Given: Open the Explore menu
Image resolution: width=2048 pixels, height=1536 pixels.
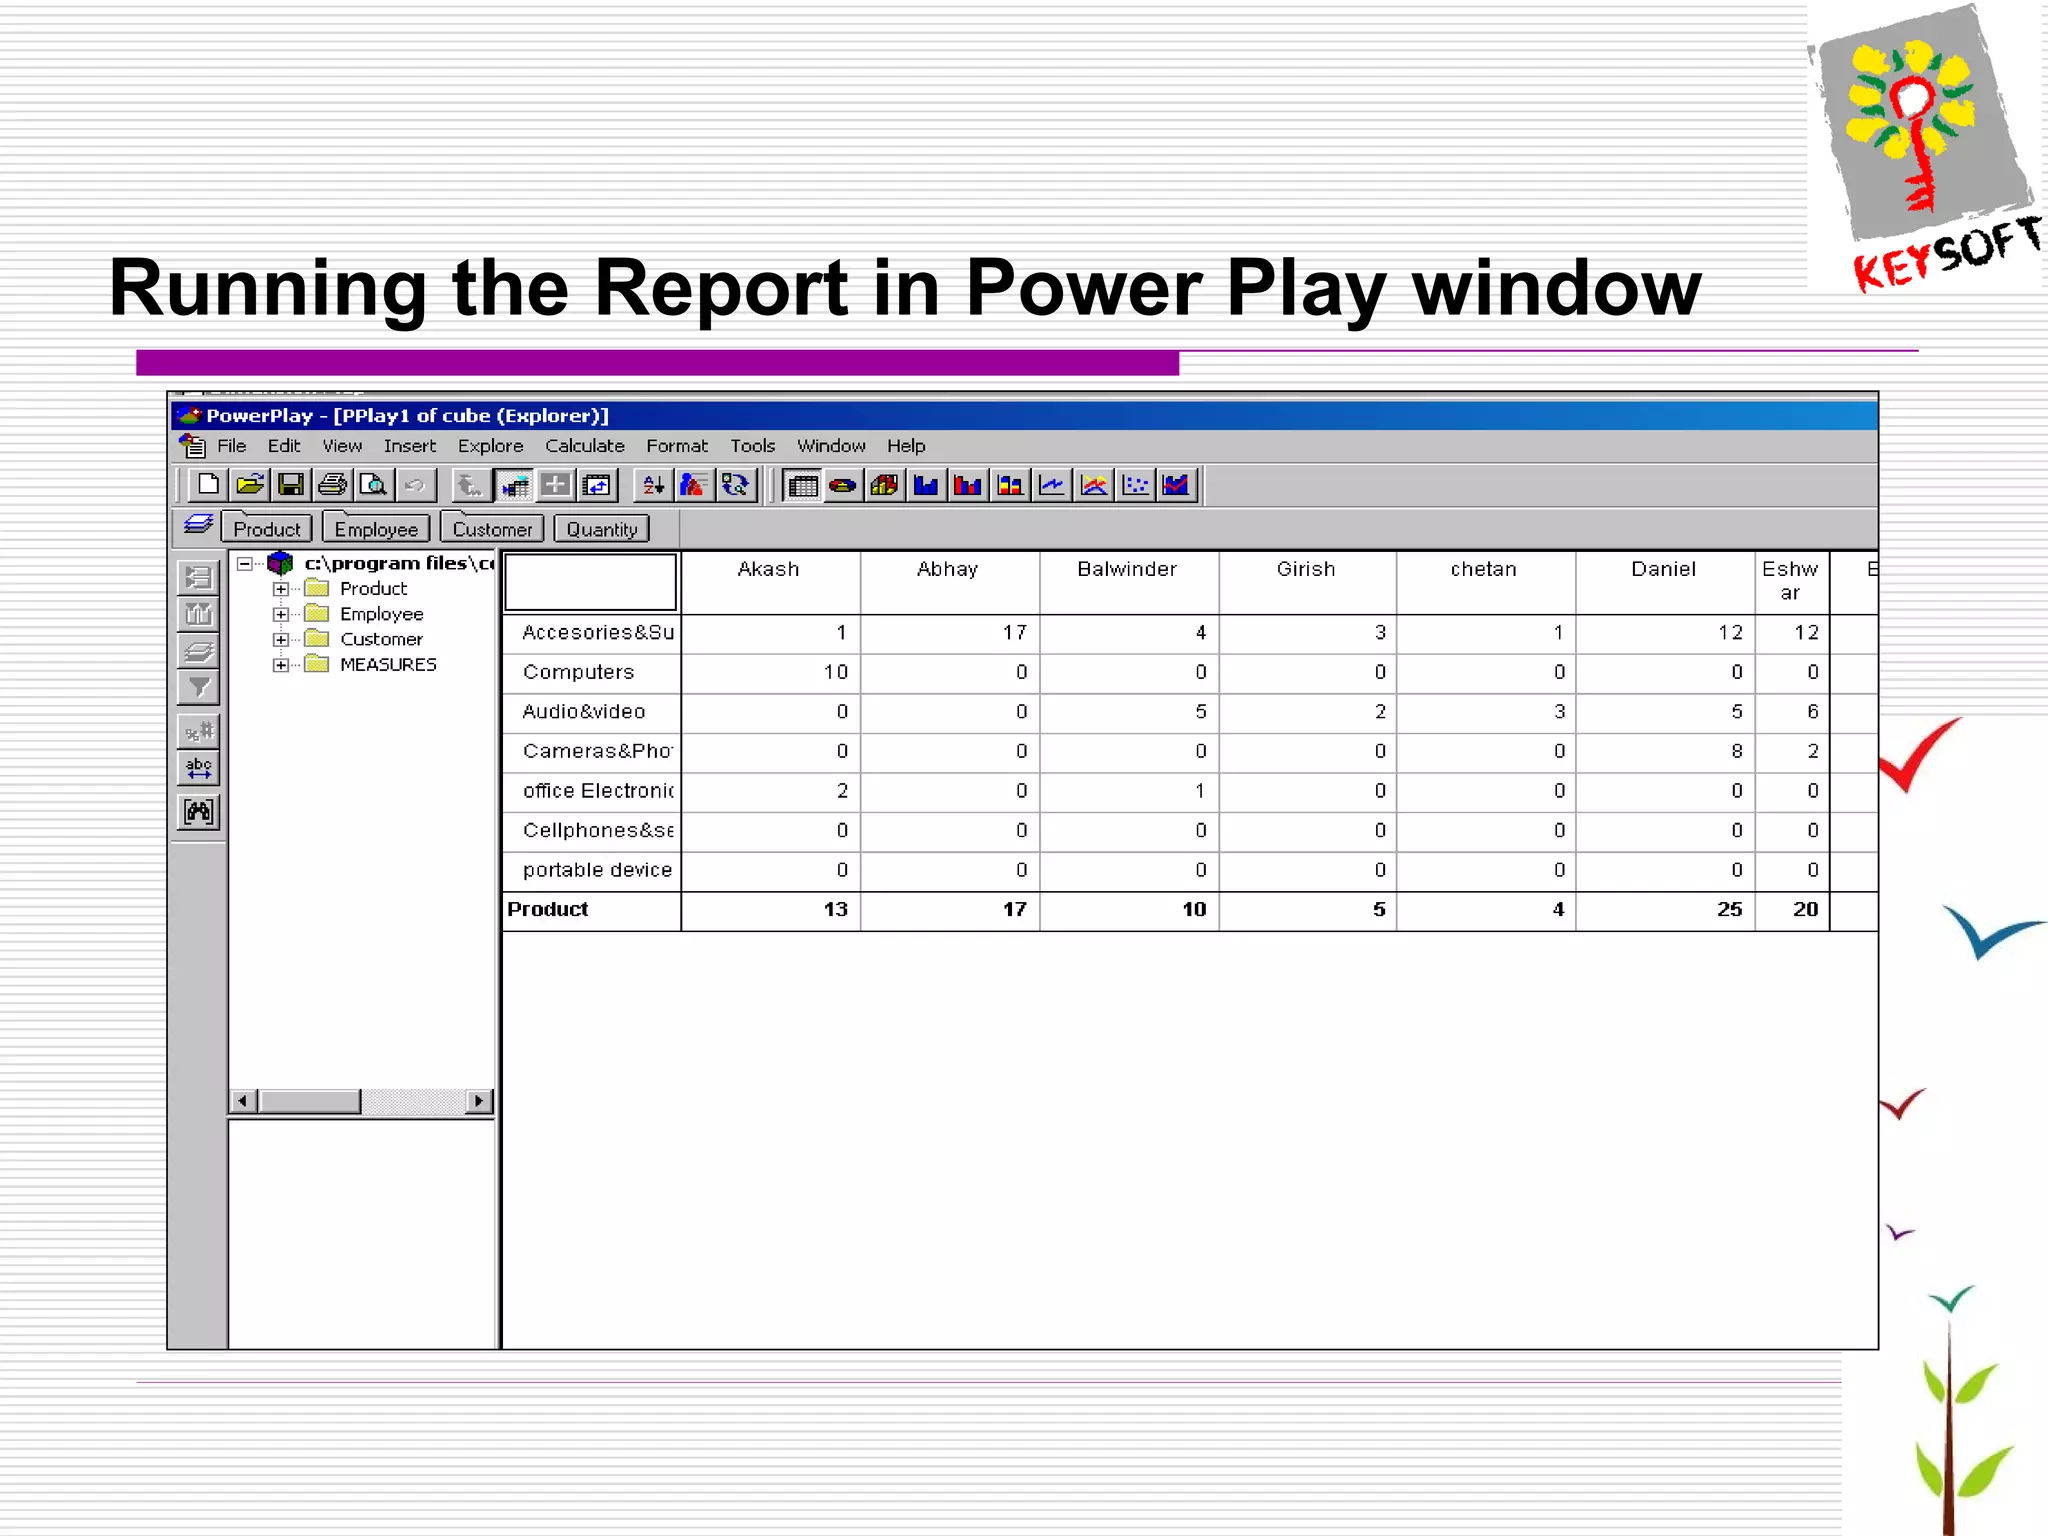Looking at the screenshot, I should click(490, 446).
